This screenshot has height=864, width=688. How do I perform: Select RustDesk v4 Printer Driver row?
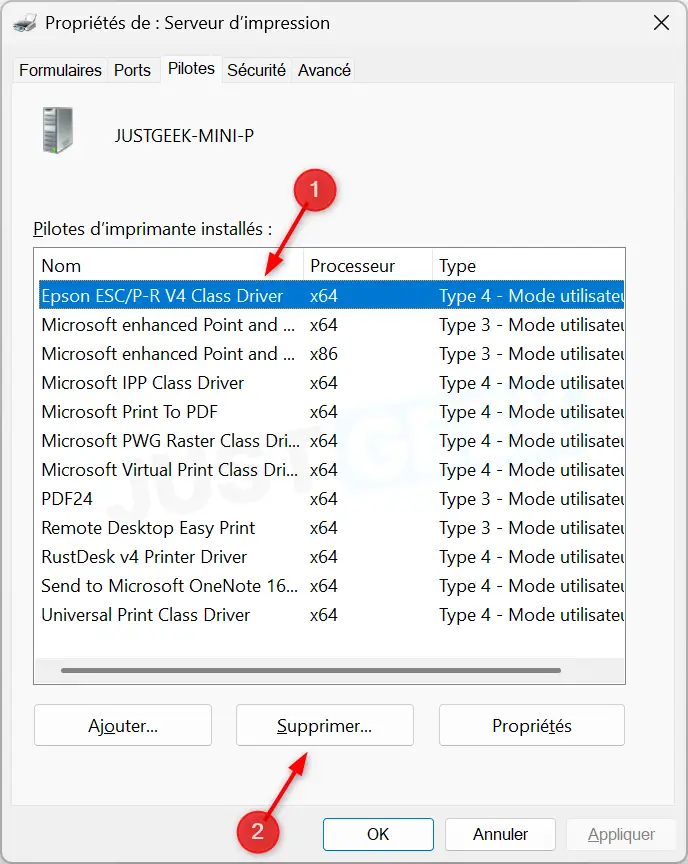pos(331,557)
